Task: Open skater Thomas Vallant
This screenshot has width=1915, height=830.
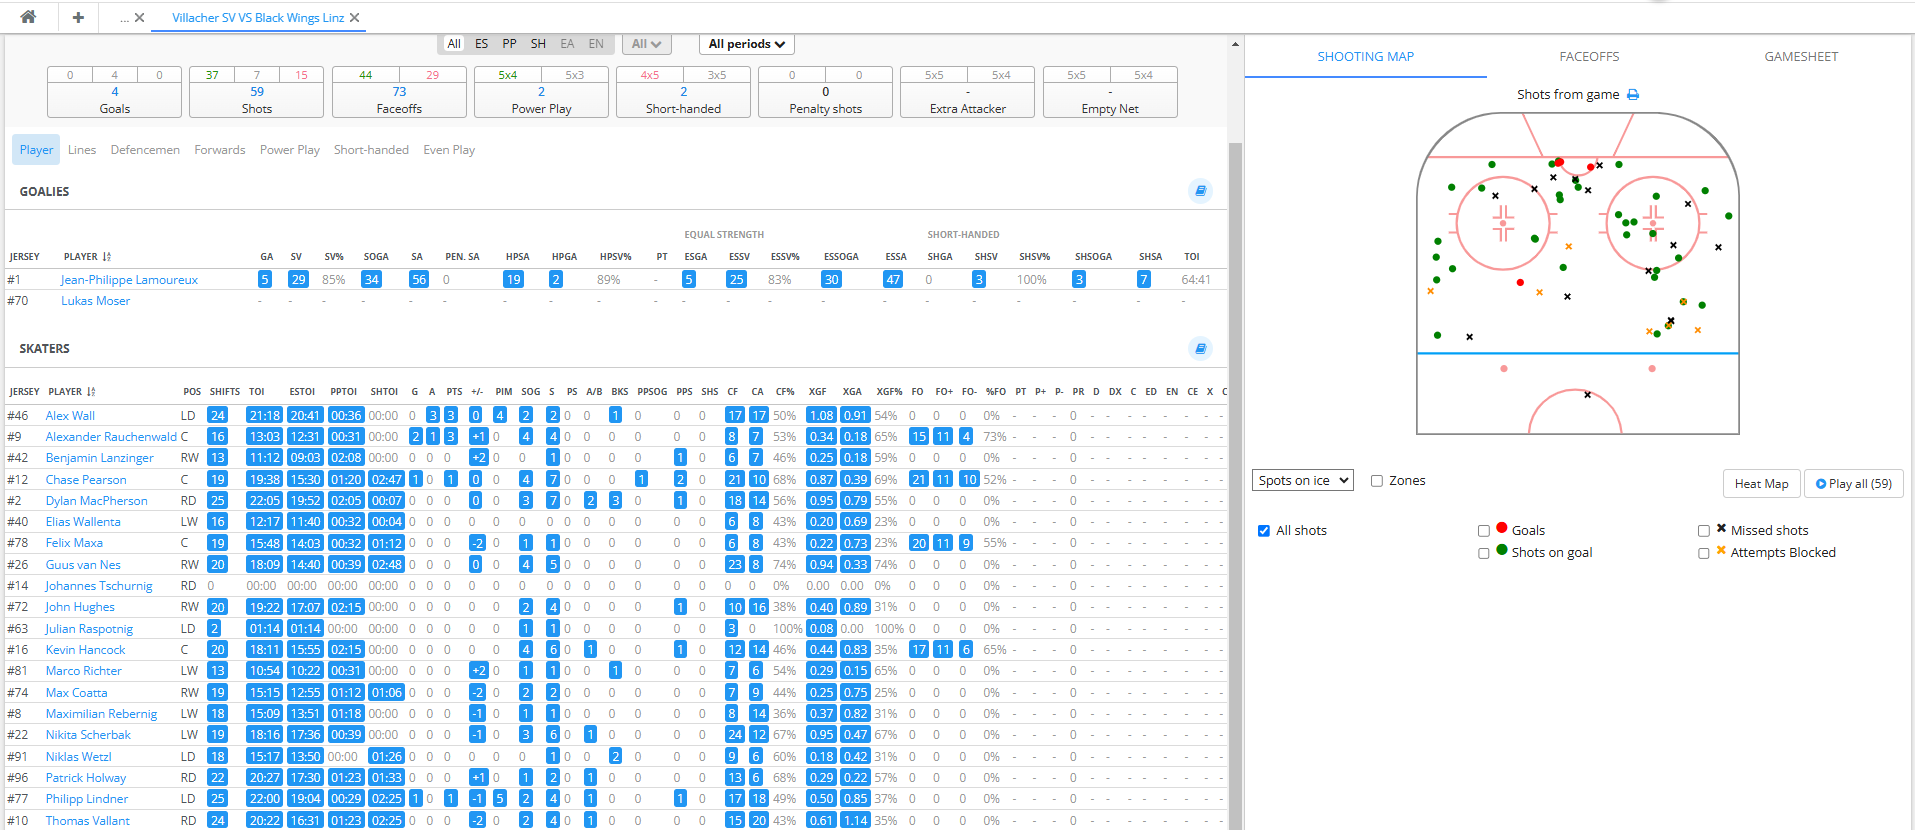Action: [87, 821]
